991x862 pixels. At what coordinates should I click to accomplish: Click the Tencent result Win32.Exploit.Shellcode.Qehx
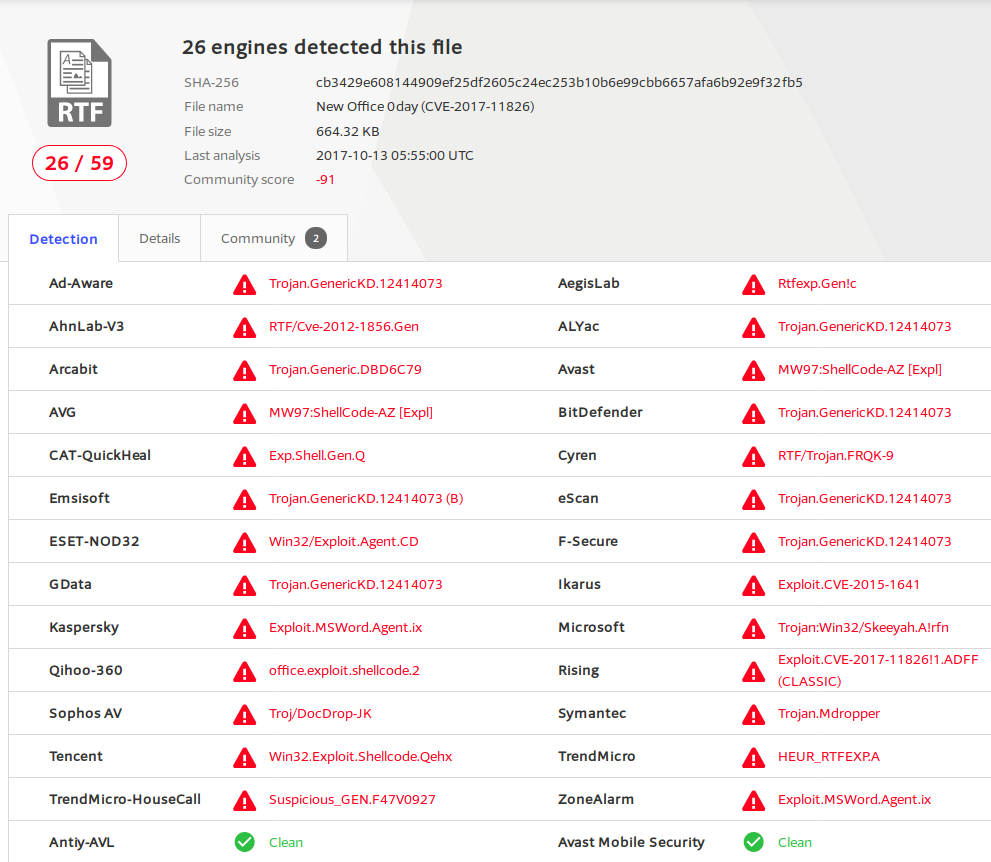pyautogui.click(x=360, y=756)
